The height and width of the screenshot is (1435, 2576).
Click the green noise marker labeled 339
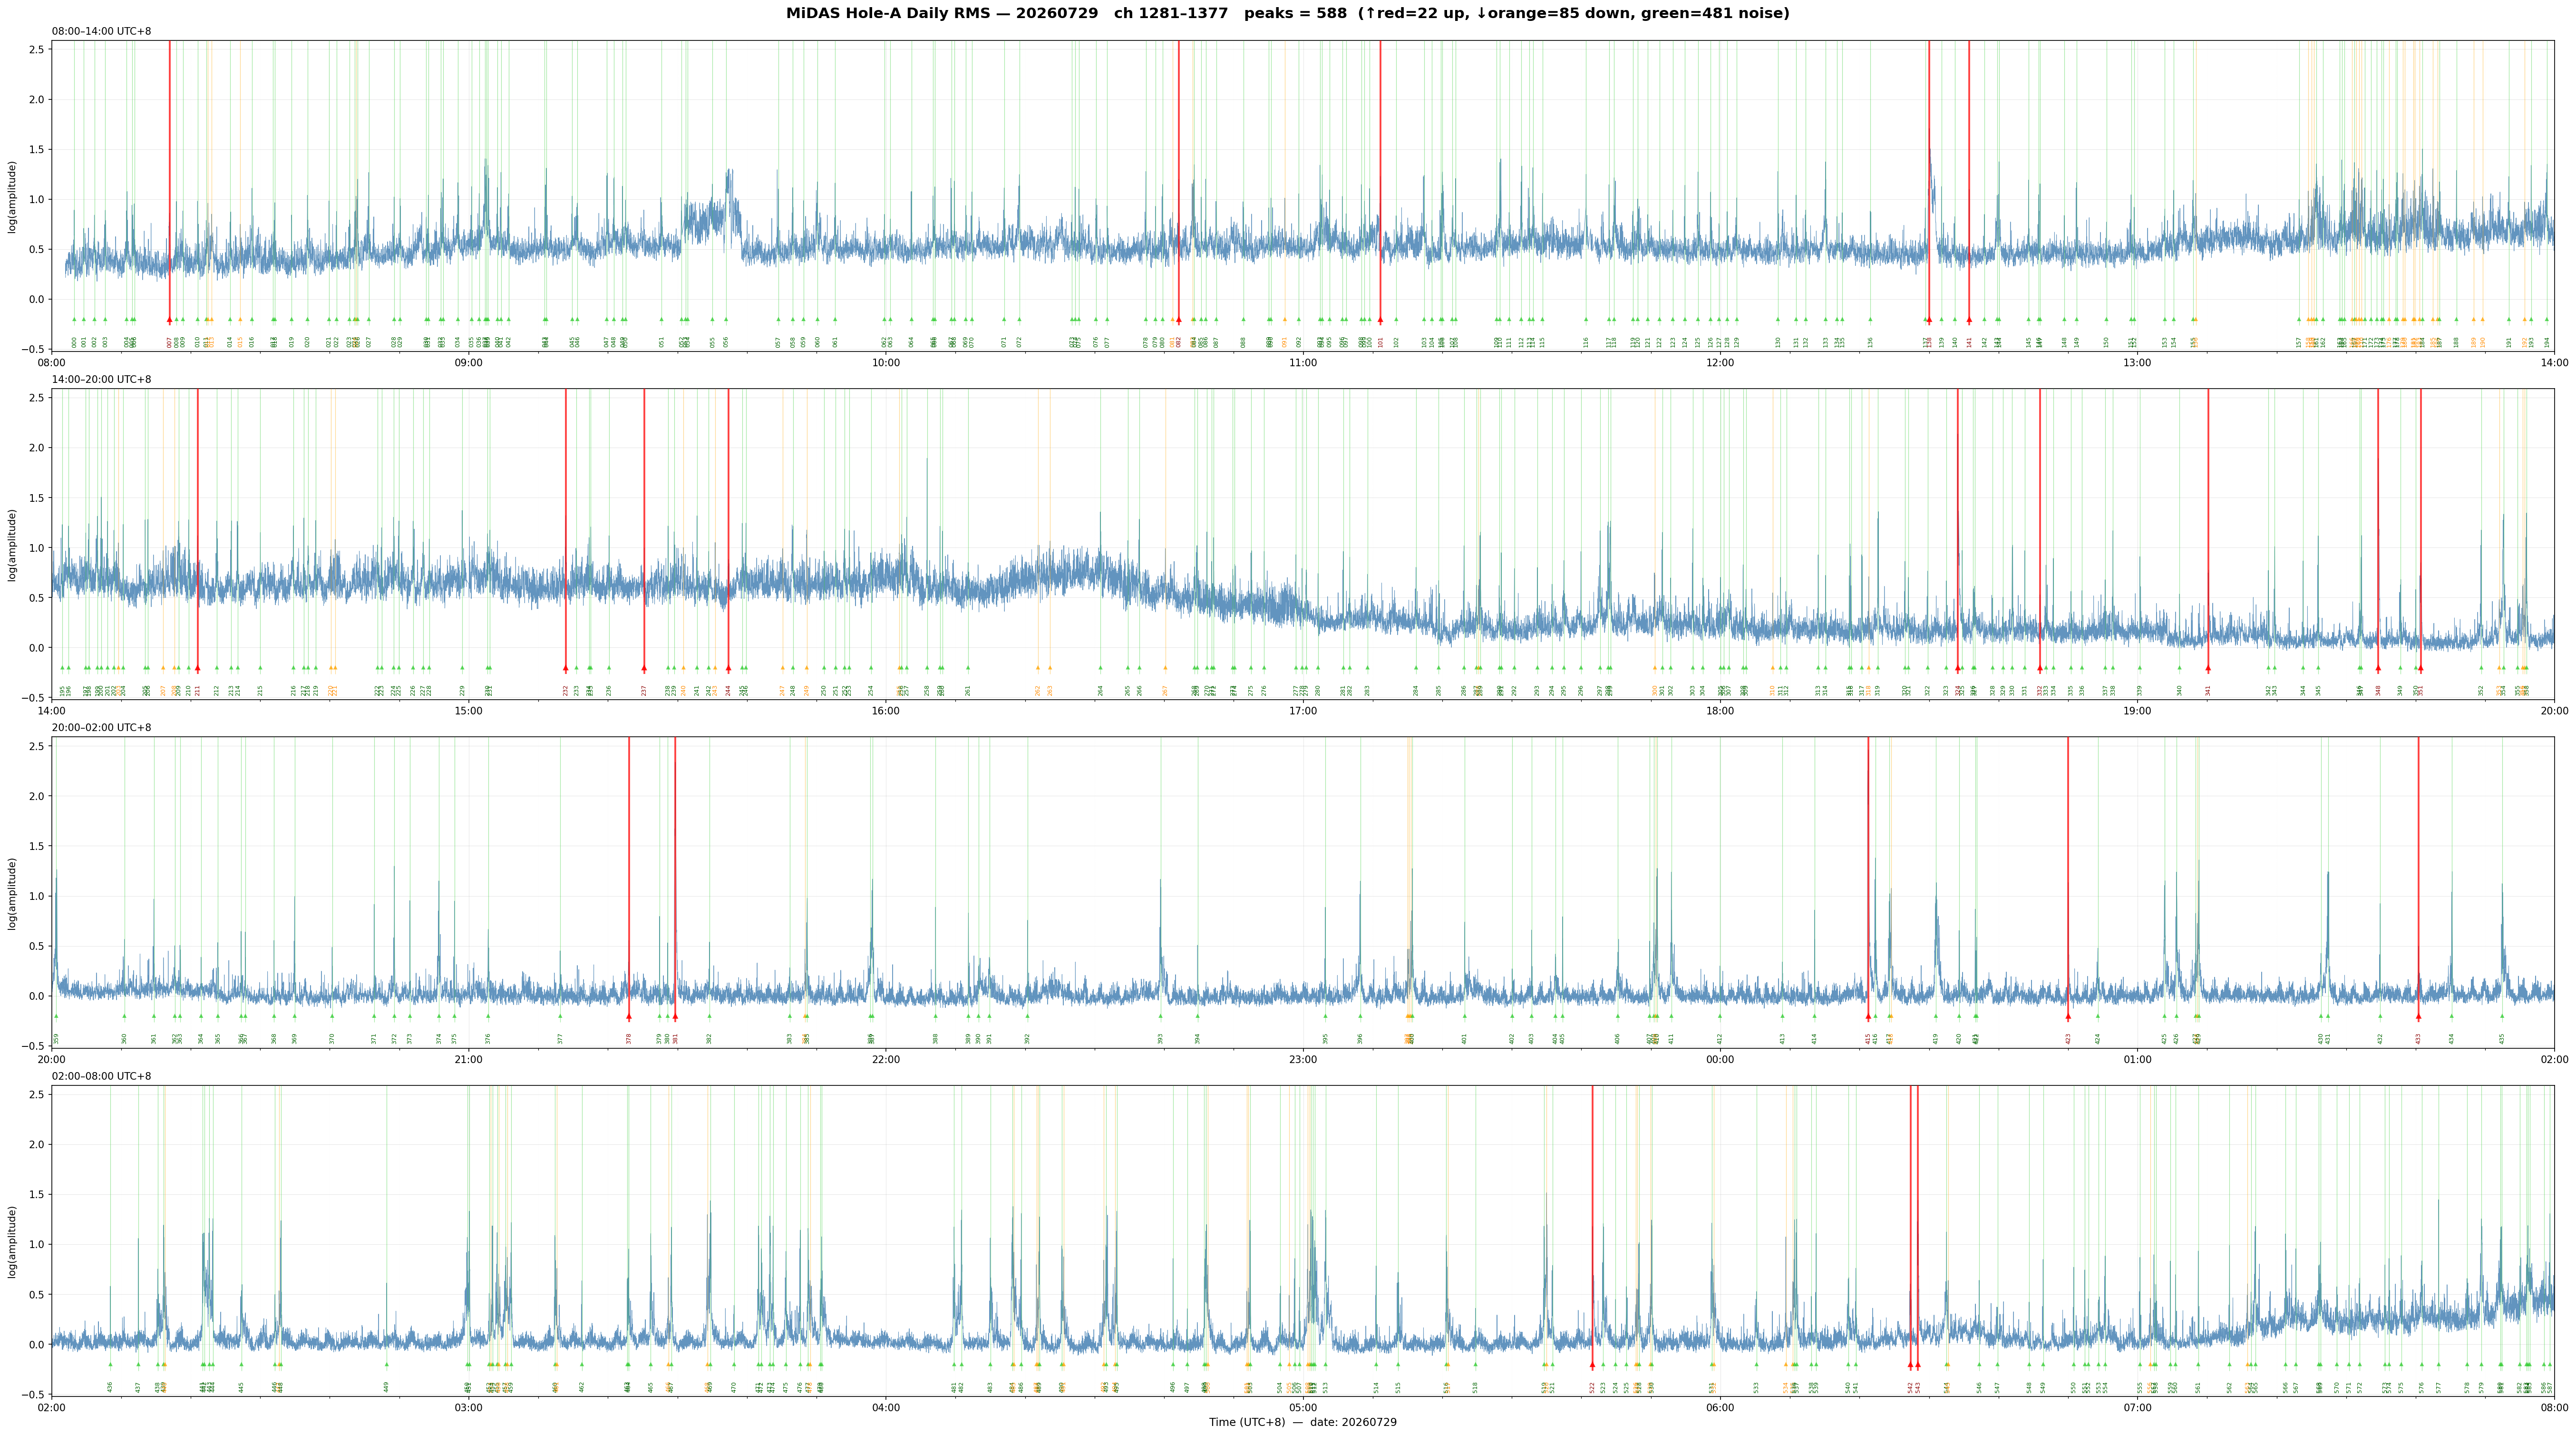2140,668
